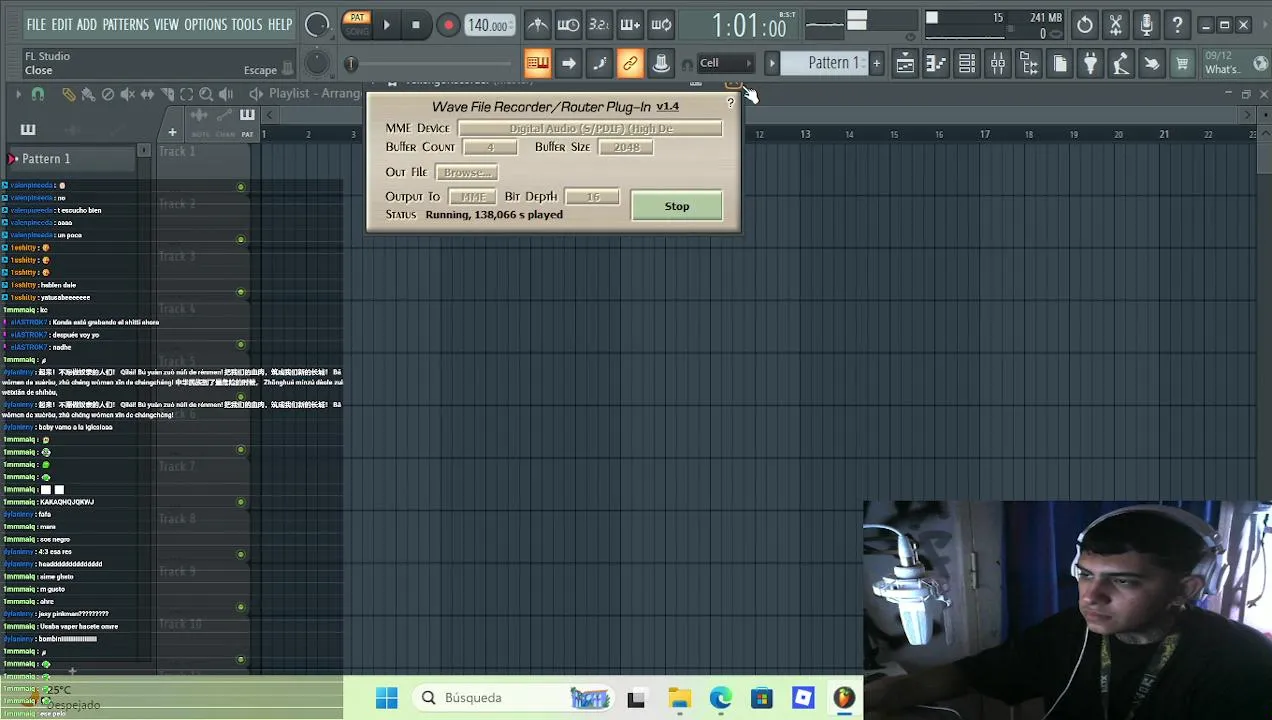Open the TOOLS menu
The width and height of the screenshot is (1272, 720).
(x=247, y=24)
